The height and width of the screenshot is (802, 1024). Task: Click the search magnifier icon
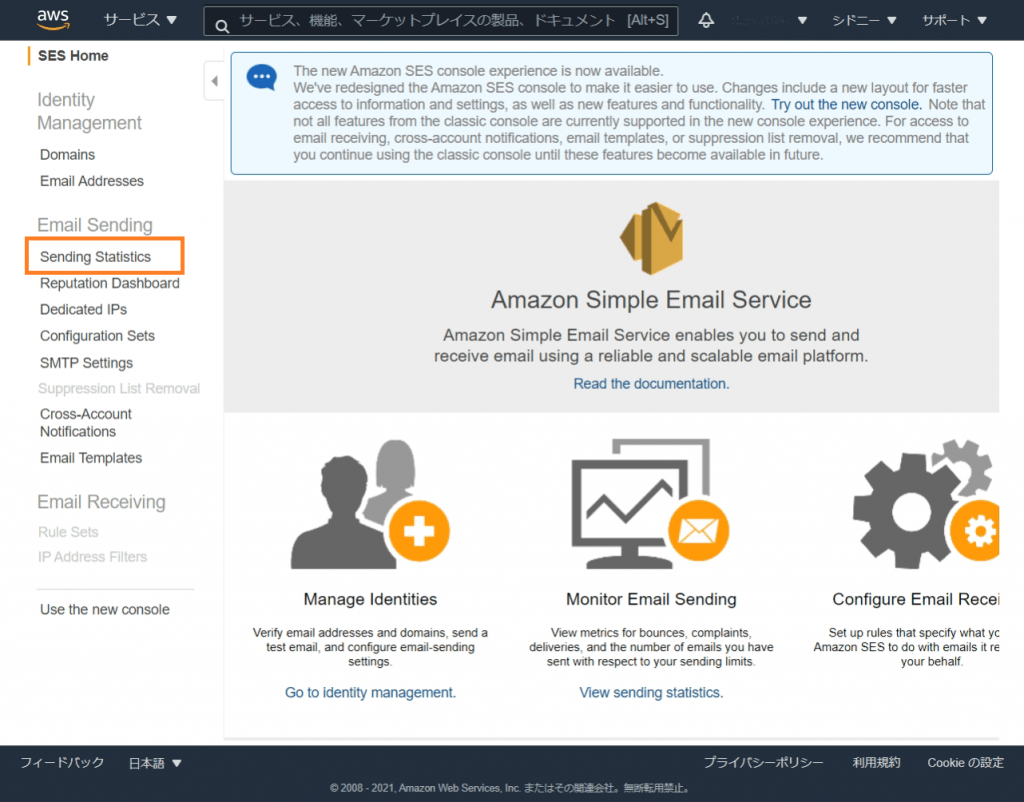pyautogui.click(x=222, y=25)
